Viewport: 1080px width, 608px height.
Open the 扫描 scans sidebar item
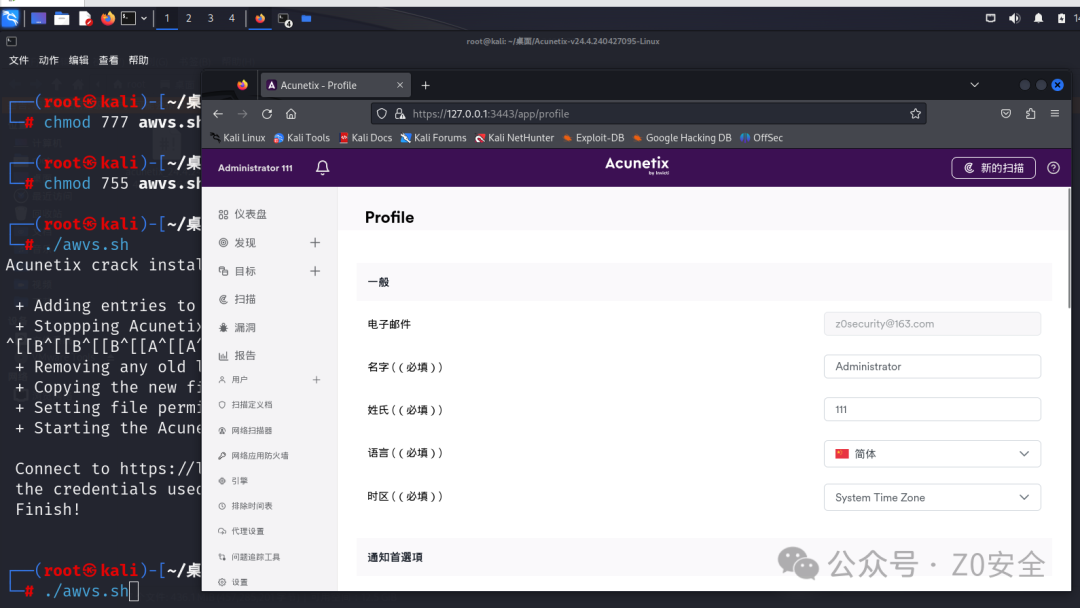click(237, 299)
